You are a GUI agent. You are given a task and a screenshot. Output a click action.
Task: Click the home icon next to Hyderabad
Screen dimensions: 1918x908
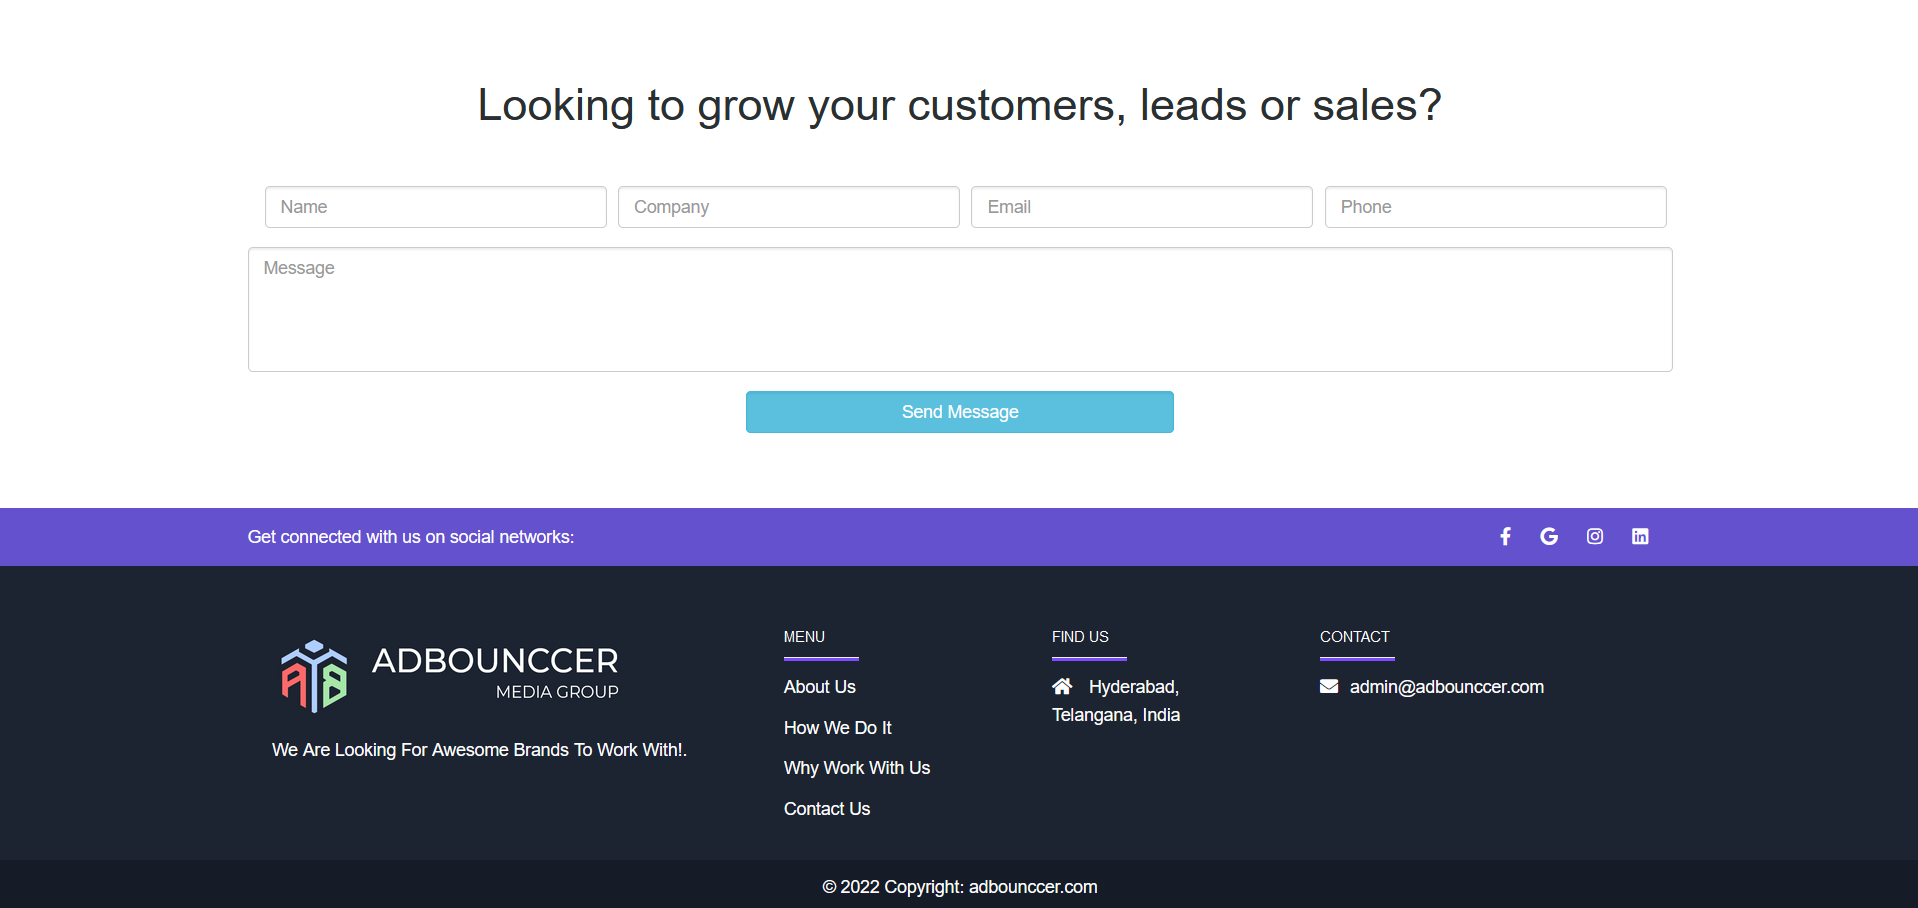pos(1062,686)
